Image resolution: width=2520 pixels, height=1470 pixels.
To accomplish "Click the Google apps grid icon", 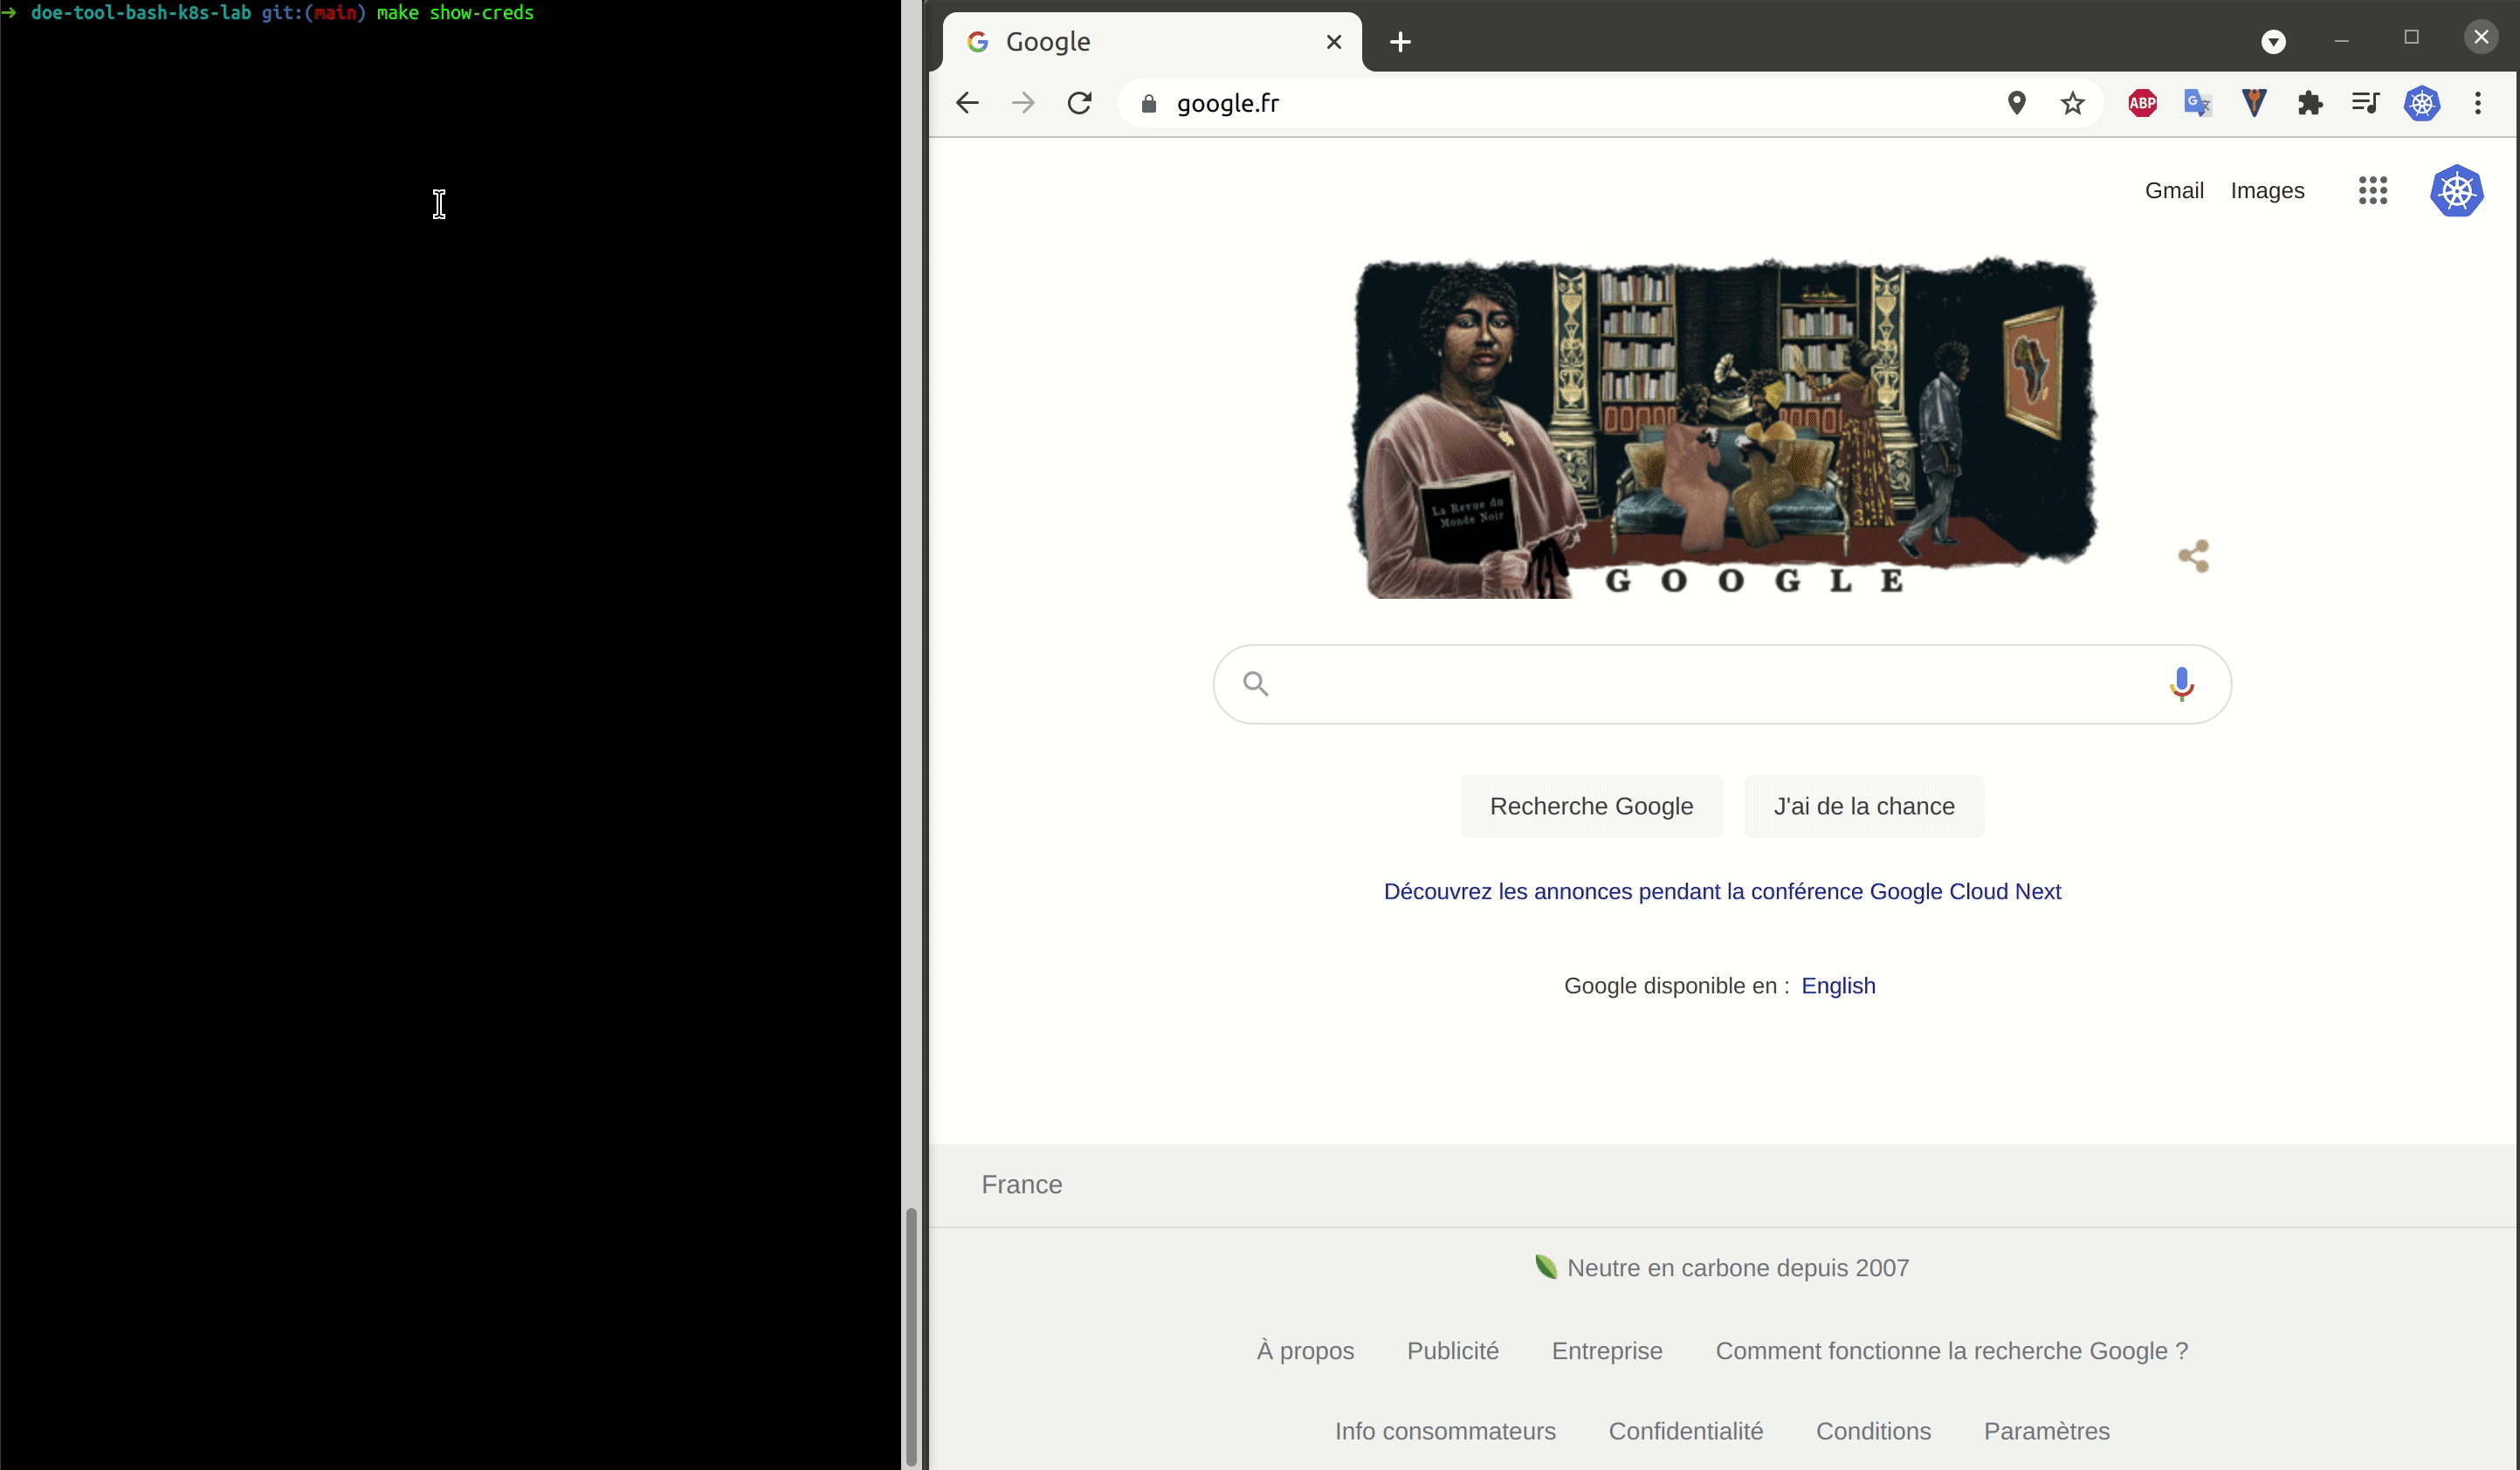I will click(x=2373, y=189).
